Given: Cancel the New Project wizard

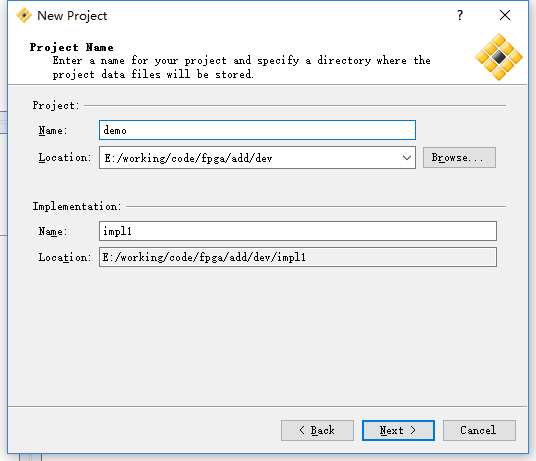Looking at the screenshot, I should coord(479,430).
